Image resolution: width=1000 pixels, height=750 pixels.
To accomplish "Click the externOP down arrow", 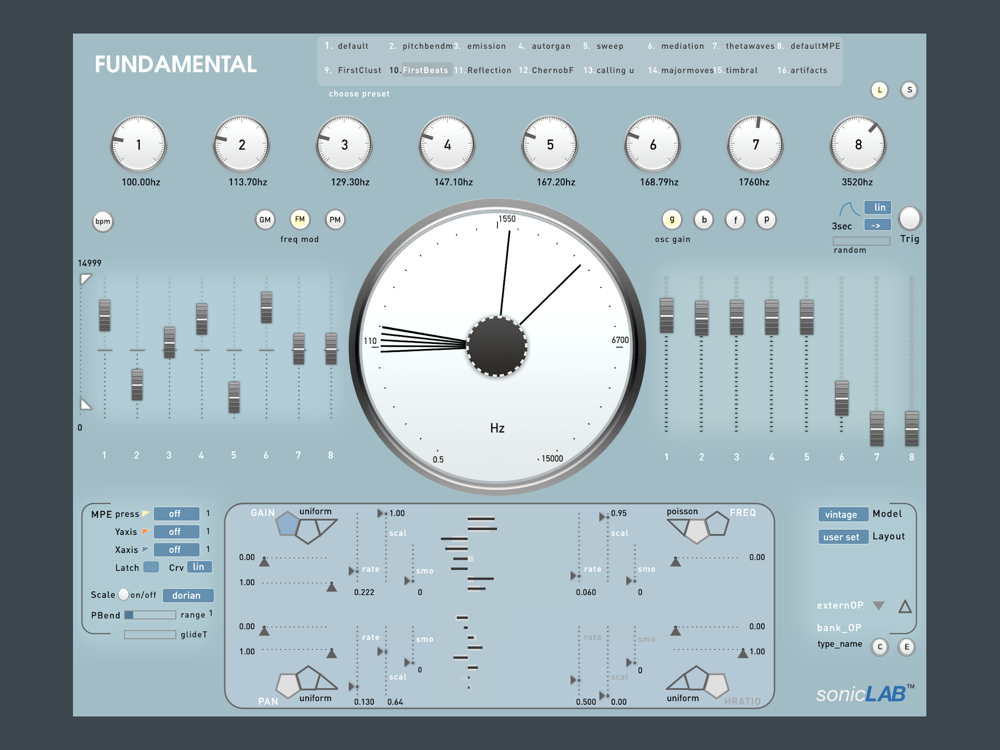I will tap(879, 606).
